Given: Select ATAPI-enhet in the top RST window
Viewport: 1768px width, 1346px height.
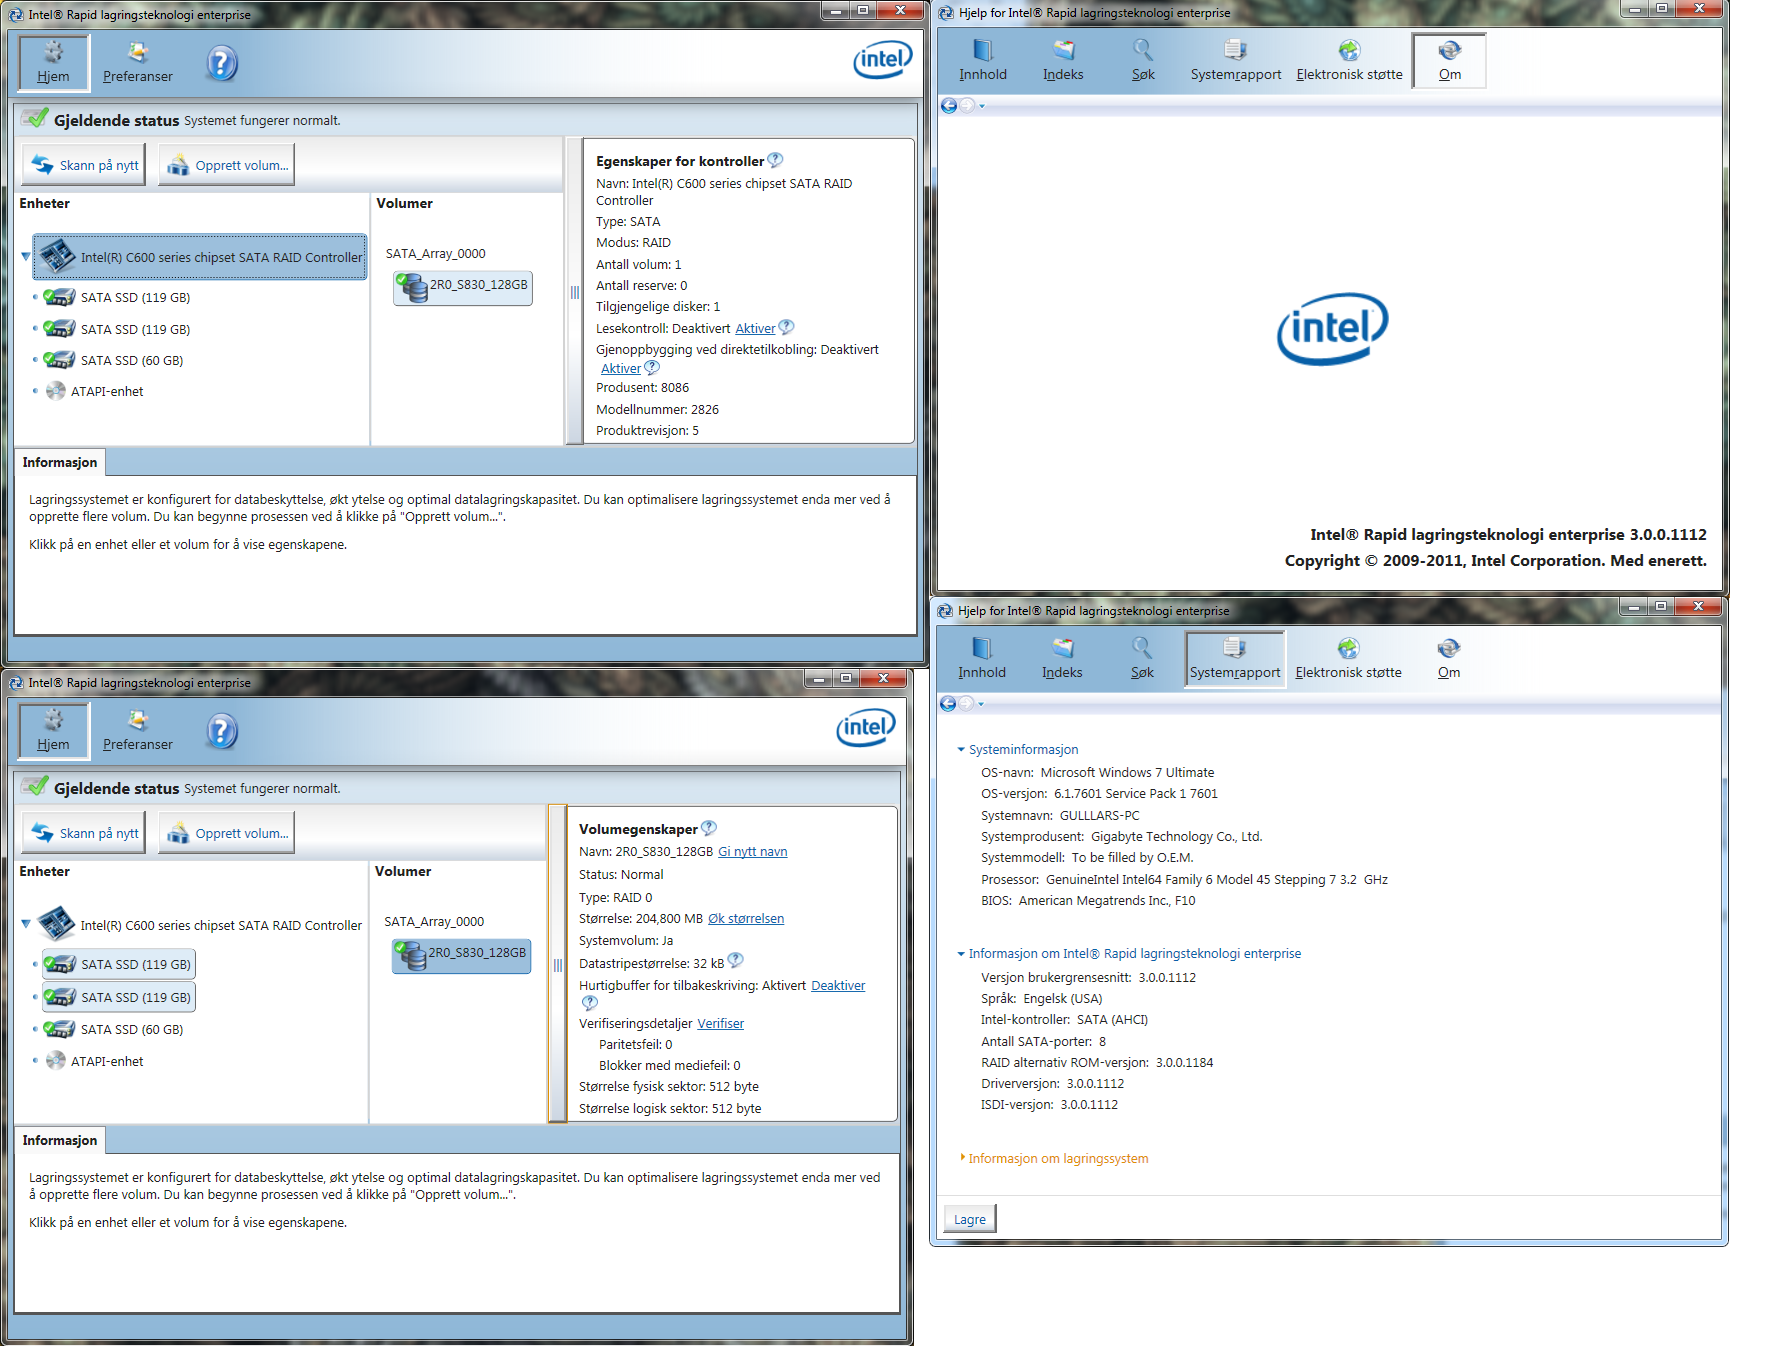Looking at the screenshot, I should click(x=96, y=391).
